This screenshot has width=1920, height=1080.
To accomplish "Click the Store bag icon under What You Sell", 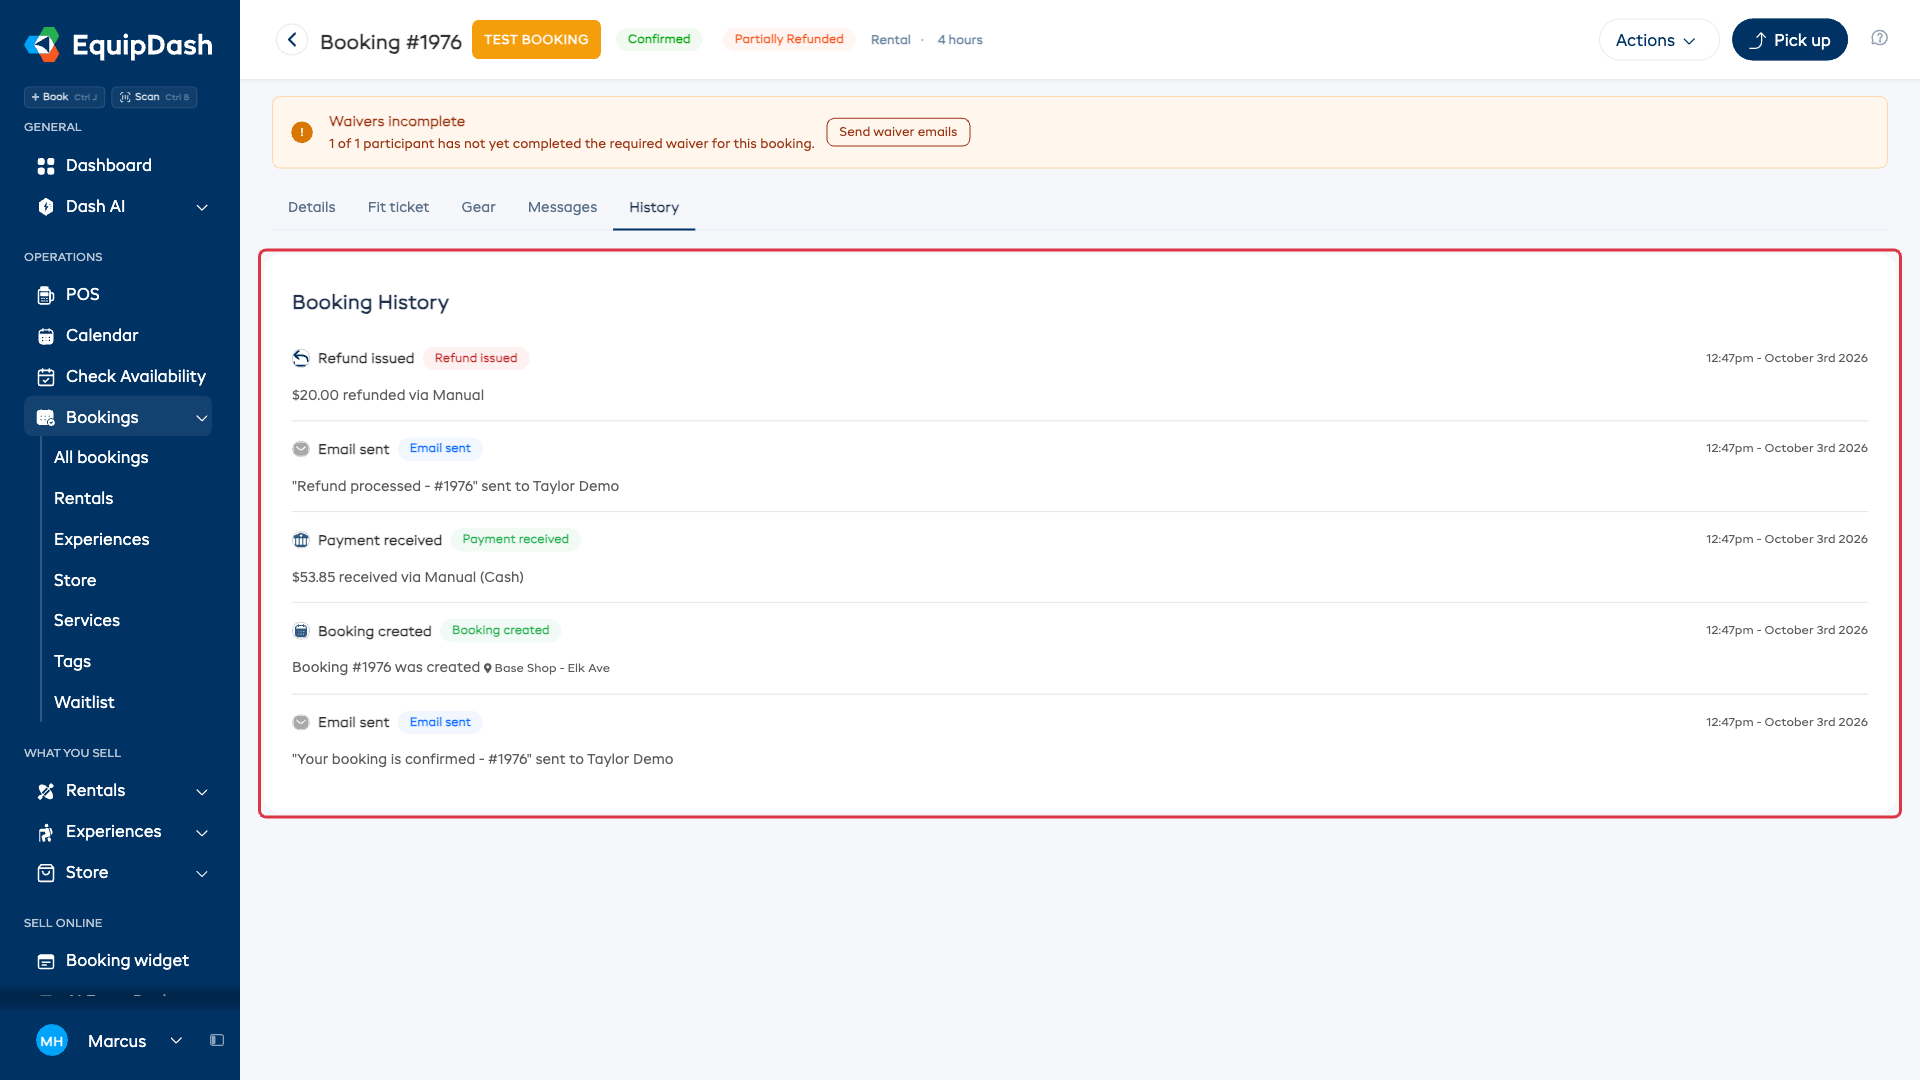I will pyautogui.click(x=46, y=873).
